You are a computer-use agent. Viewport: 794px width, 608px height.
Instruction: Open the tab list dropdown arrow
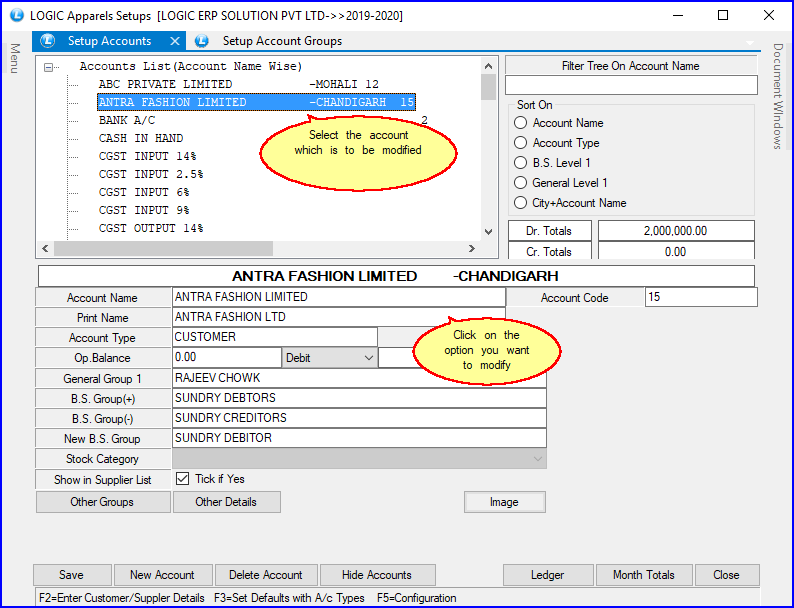750,42
